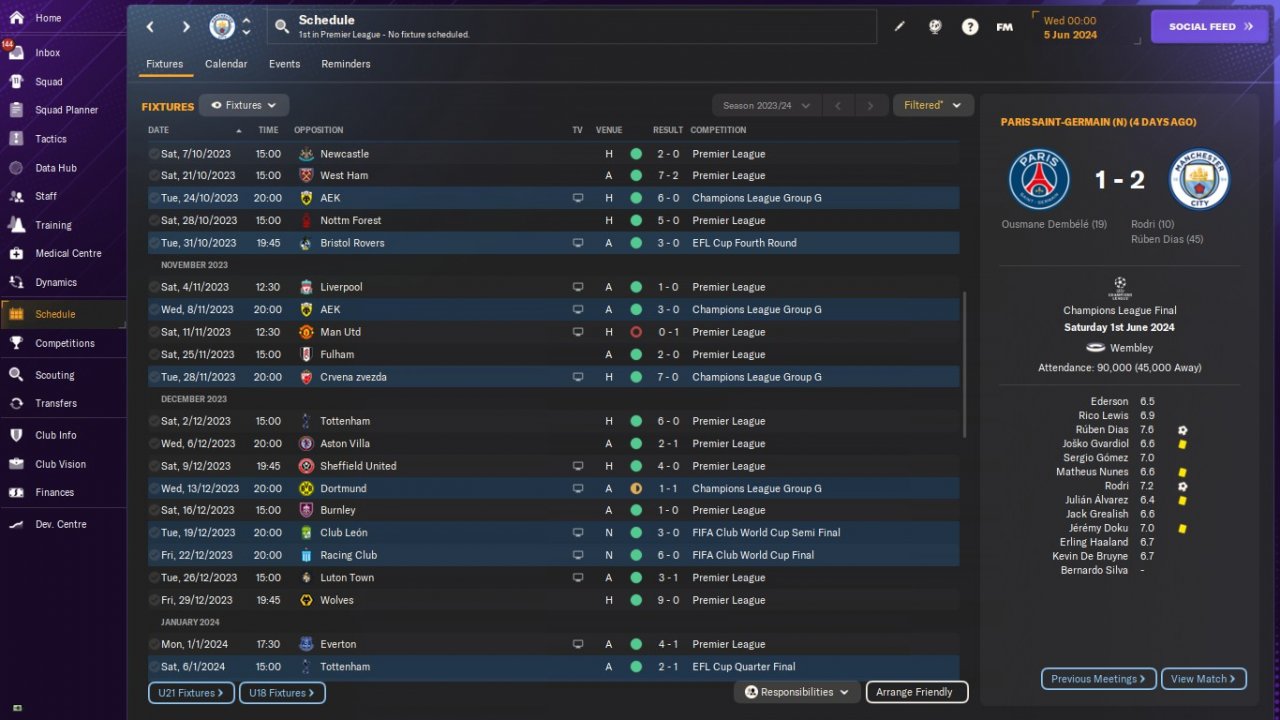The width and height of the screenshot is (1280, 720).
Task: Toggle the reminder circle for West Ham fixture
Action: [x=154, y=176]
